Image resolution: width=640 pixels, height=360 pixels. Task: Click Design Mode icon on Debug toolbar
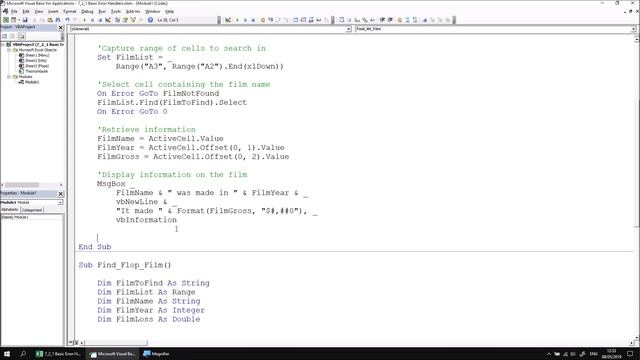(228, 20)
